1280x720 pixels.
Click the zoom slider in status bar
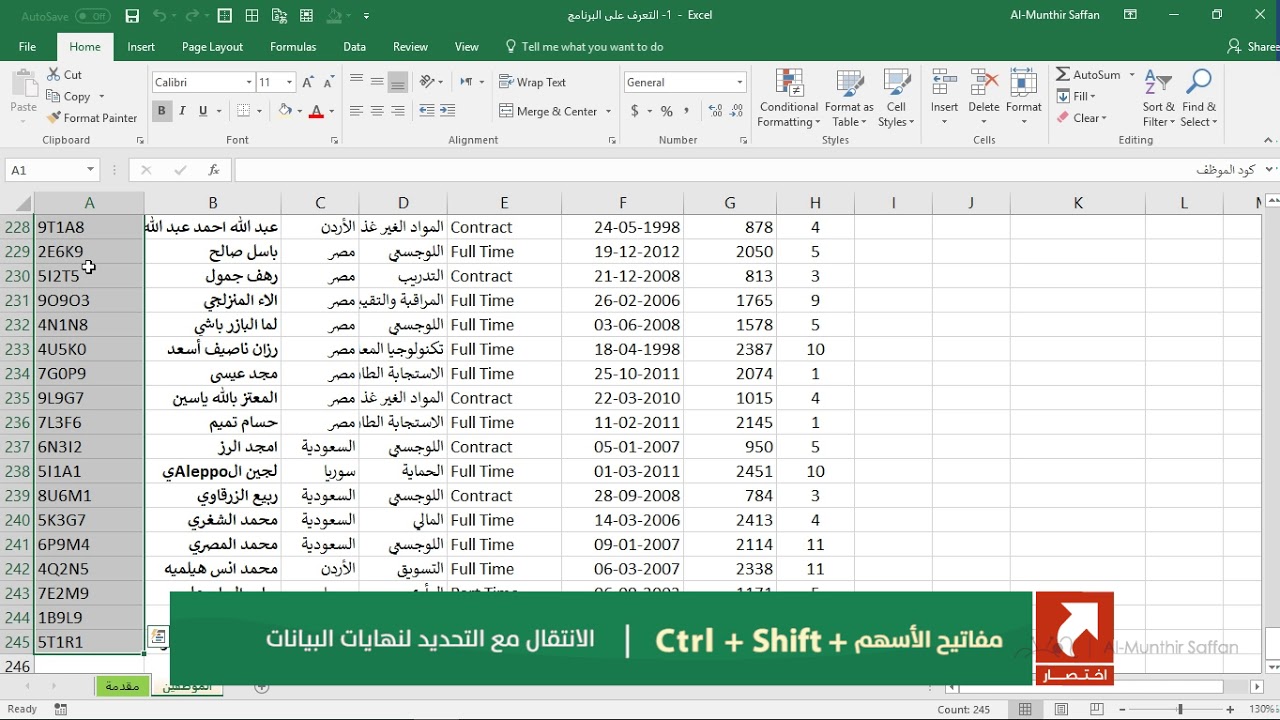tap(1181, 709)
